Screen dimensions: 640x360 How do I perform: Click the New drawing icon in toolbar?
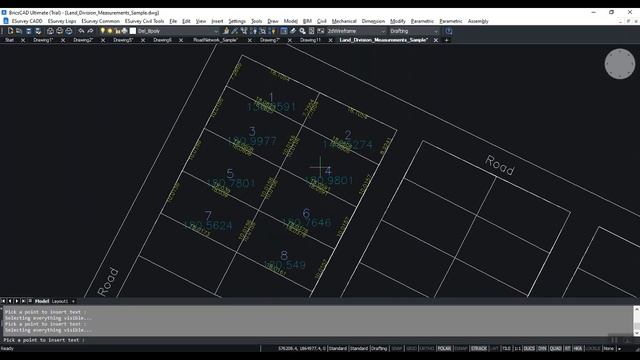pos(11,31)
